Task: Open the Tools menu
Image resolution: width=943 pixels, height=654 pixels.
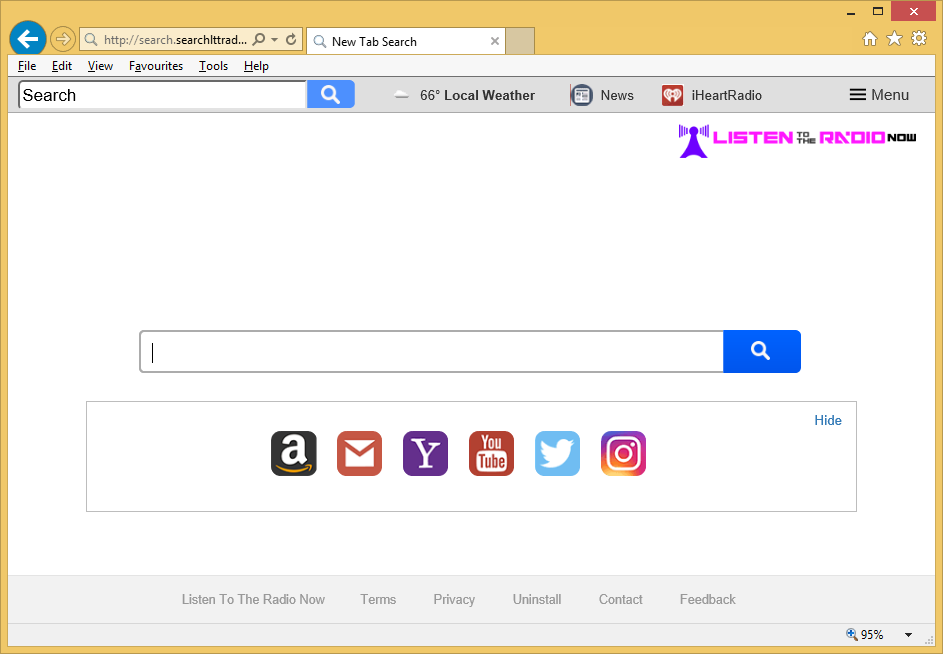Action: 213,66
